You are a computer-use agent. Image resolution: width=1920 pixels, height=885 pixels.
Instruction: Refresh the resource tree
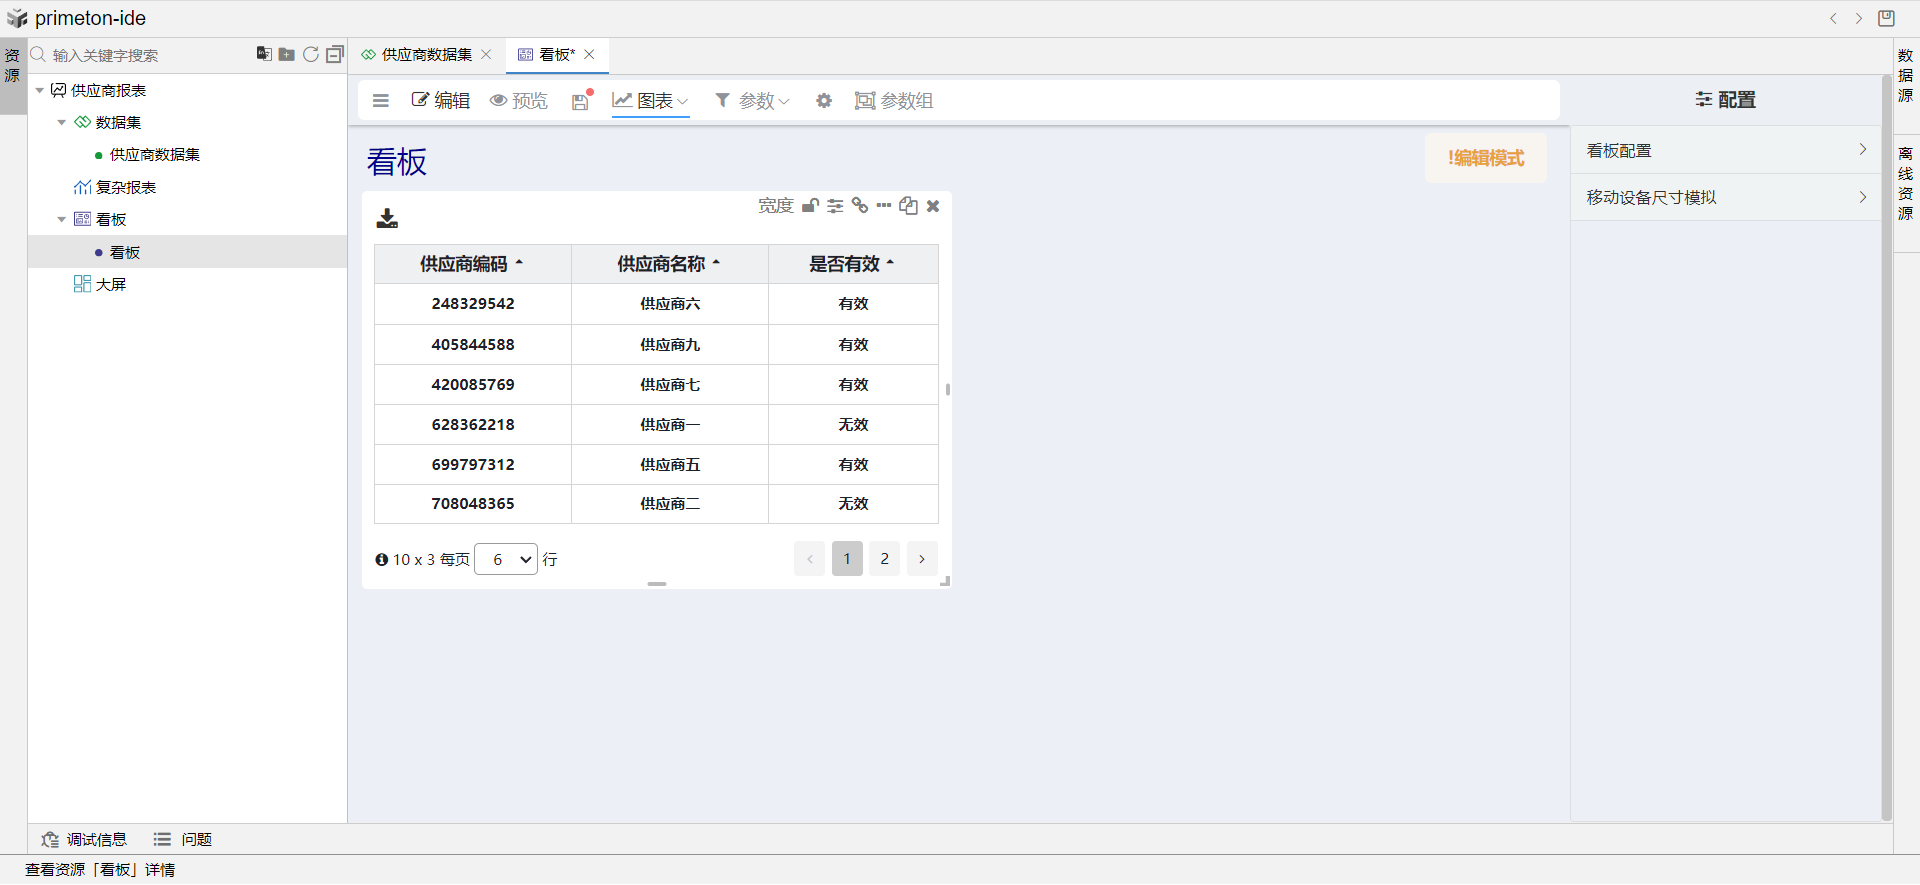[311, 54]
